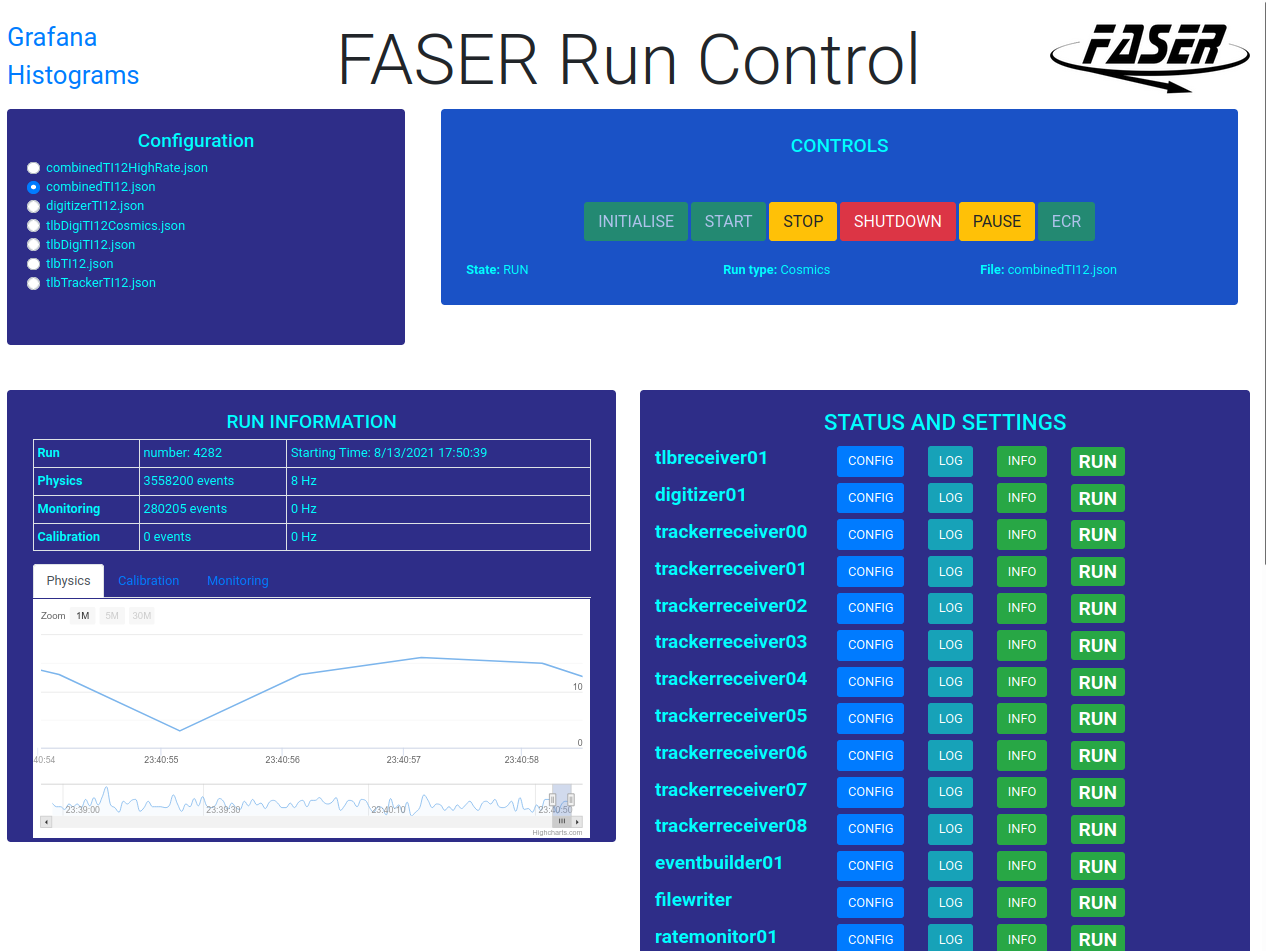The image size is (1266, 951).
Task: Switch to the Monitoring chart tab
Action: (x=237, y=581)
